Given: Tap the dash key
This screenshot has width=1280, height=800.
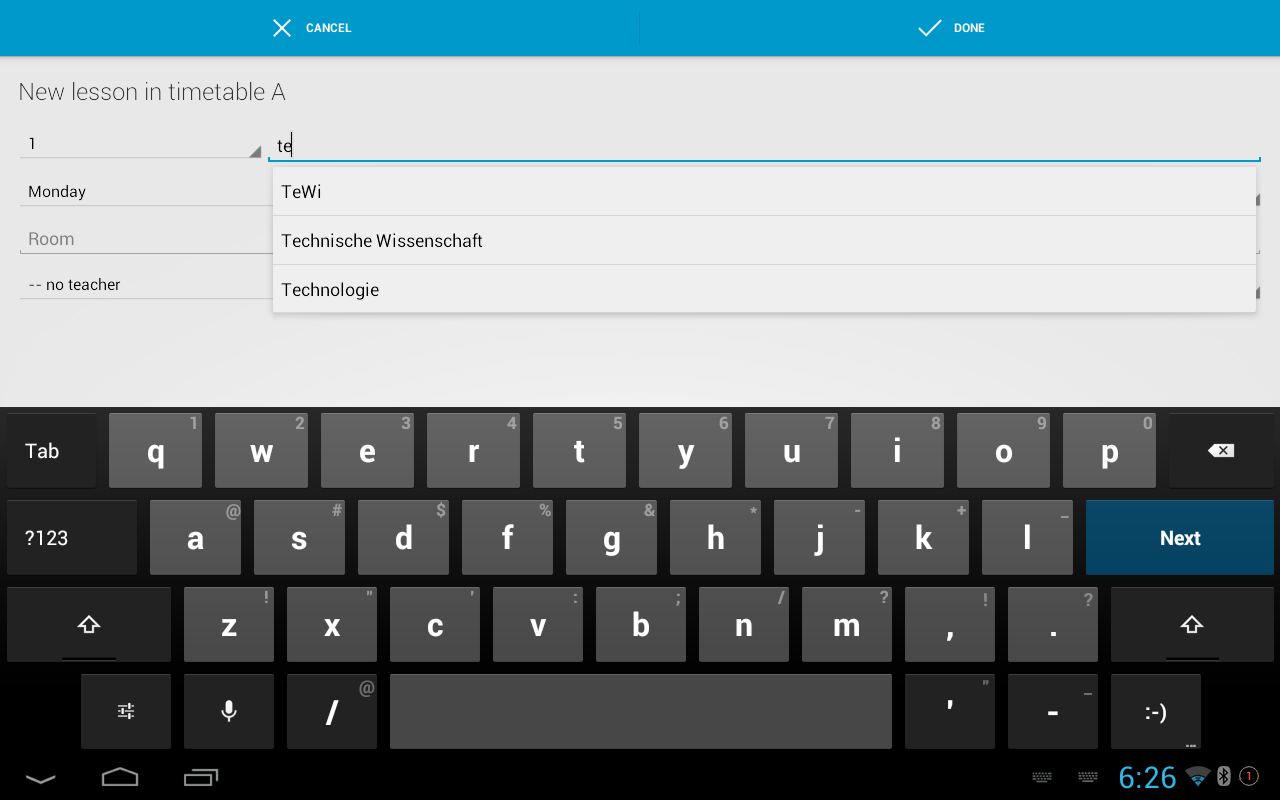Looking at the screenshot, I should tap(1053, 711).
